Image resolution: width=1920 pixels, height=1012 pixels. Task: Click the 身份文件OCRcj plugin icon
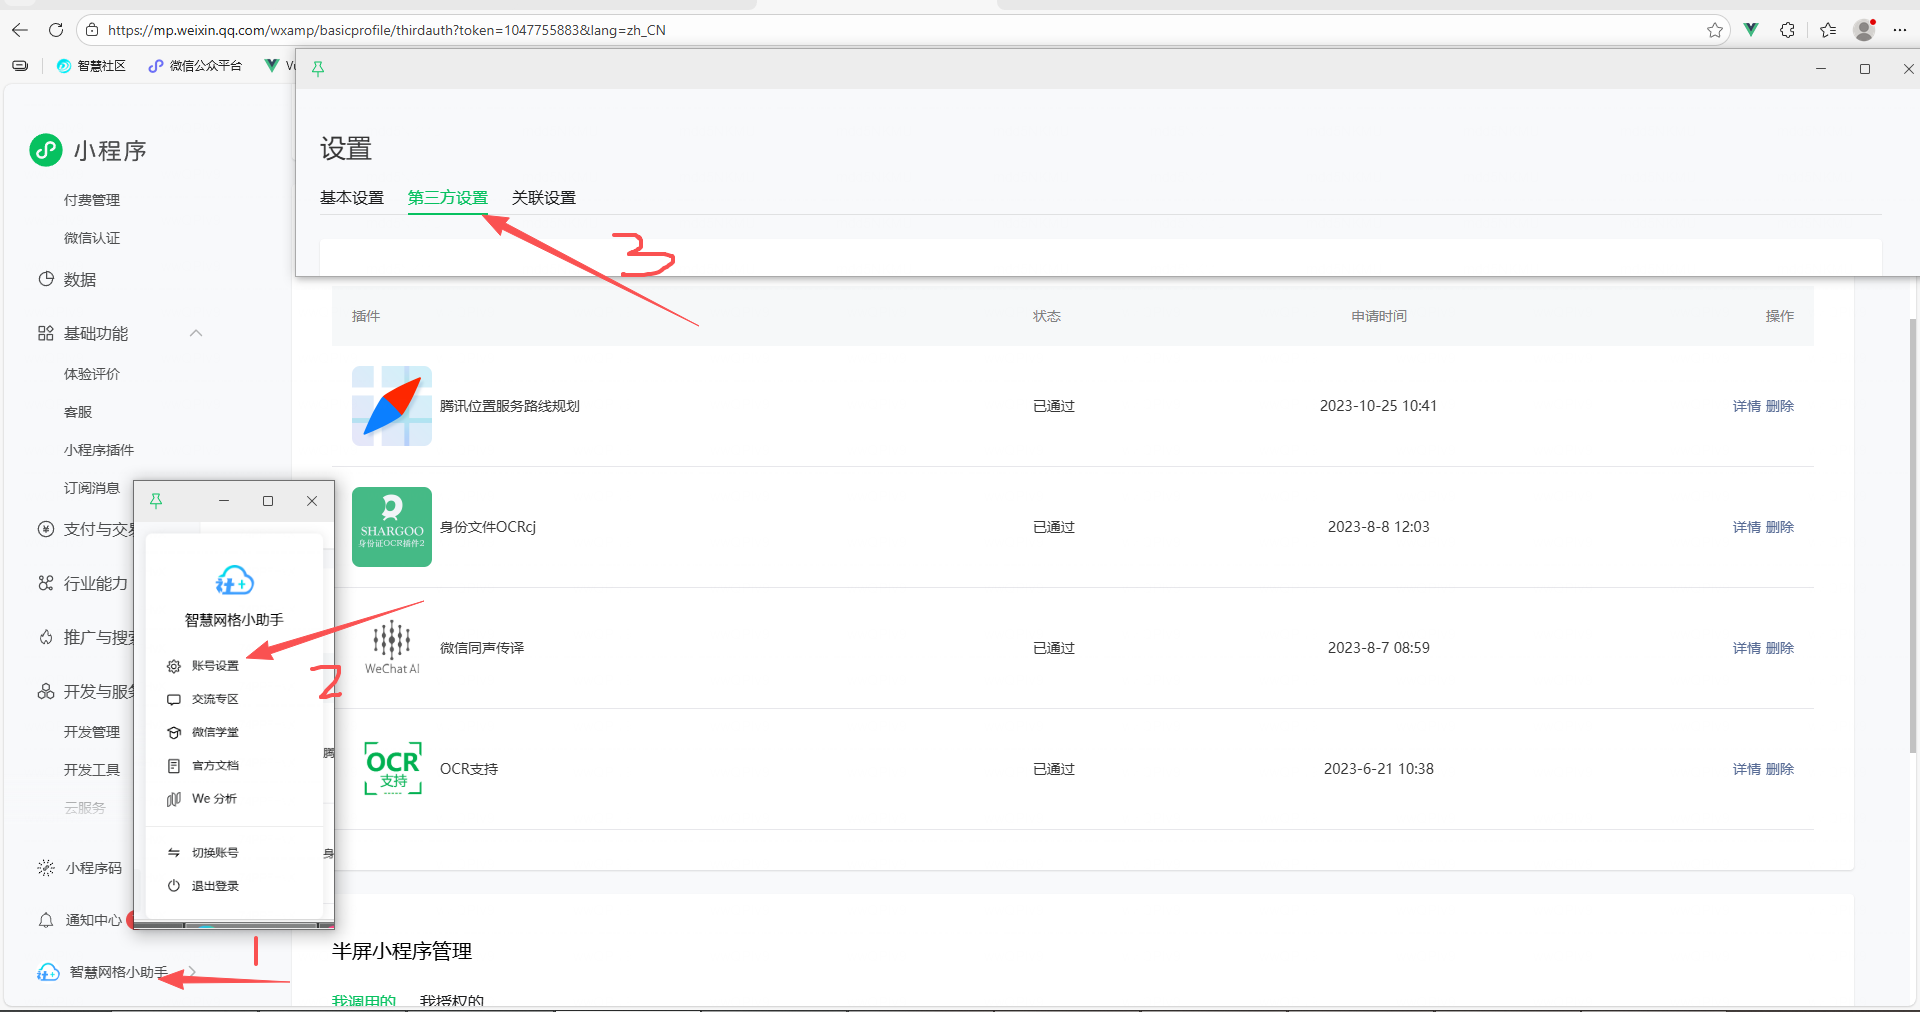[391, 527]
